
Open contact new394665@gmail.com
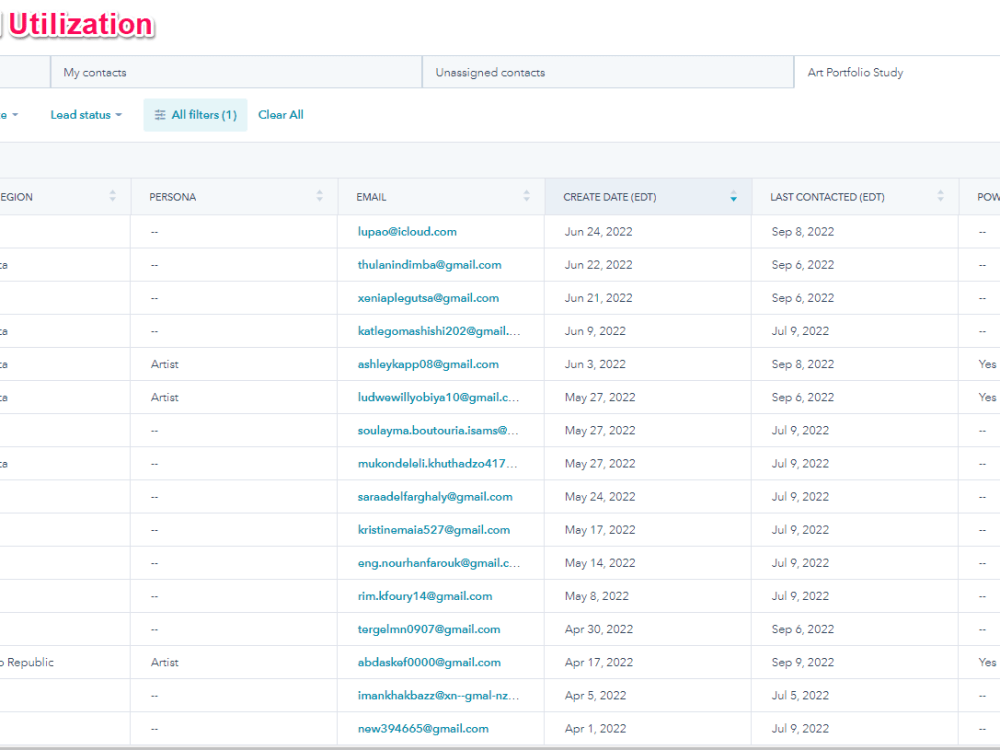[x=423, y=729]
